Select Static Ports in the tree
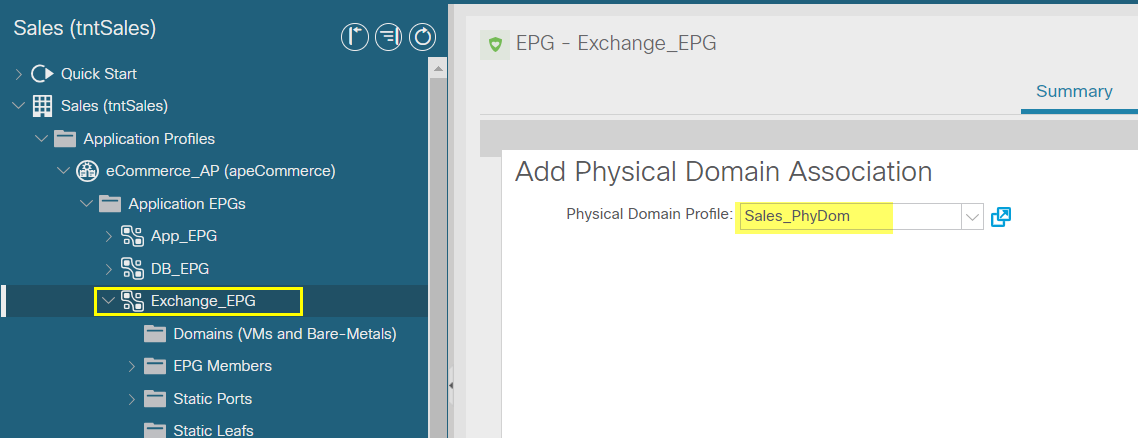 pos(213,399)
